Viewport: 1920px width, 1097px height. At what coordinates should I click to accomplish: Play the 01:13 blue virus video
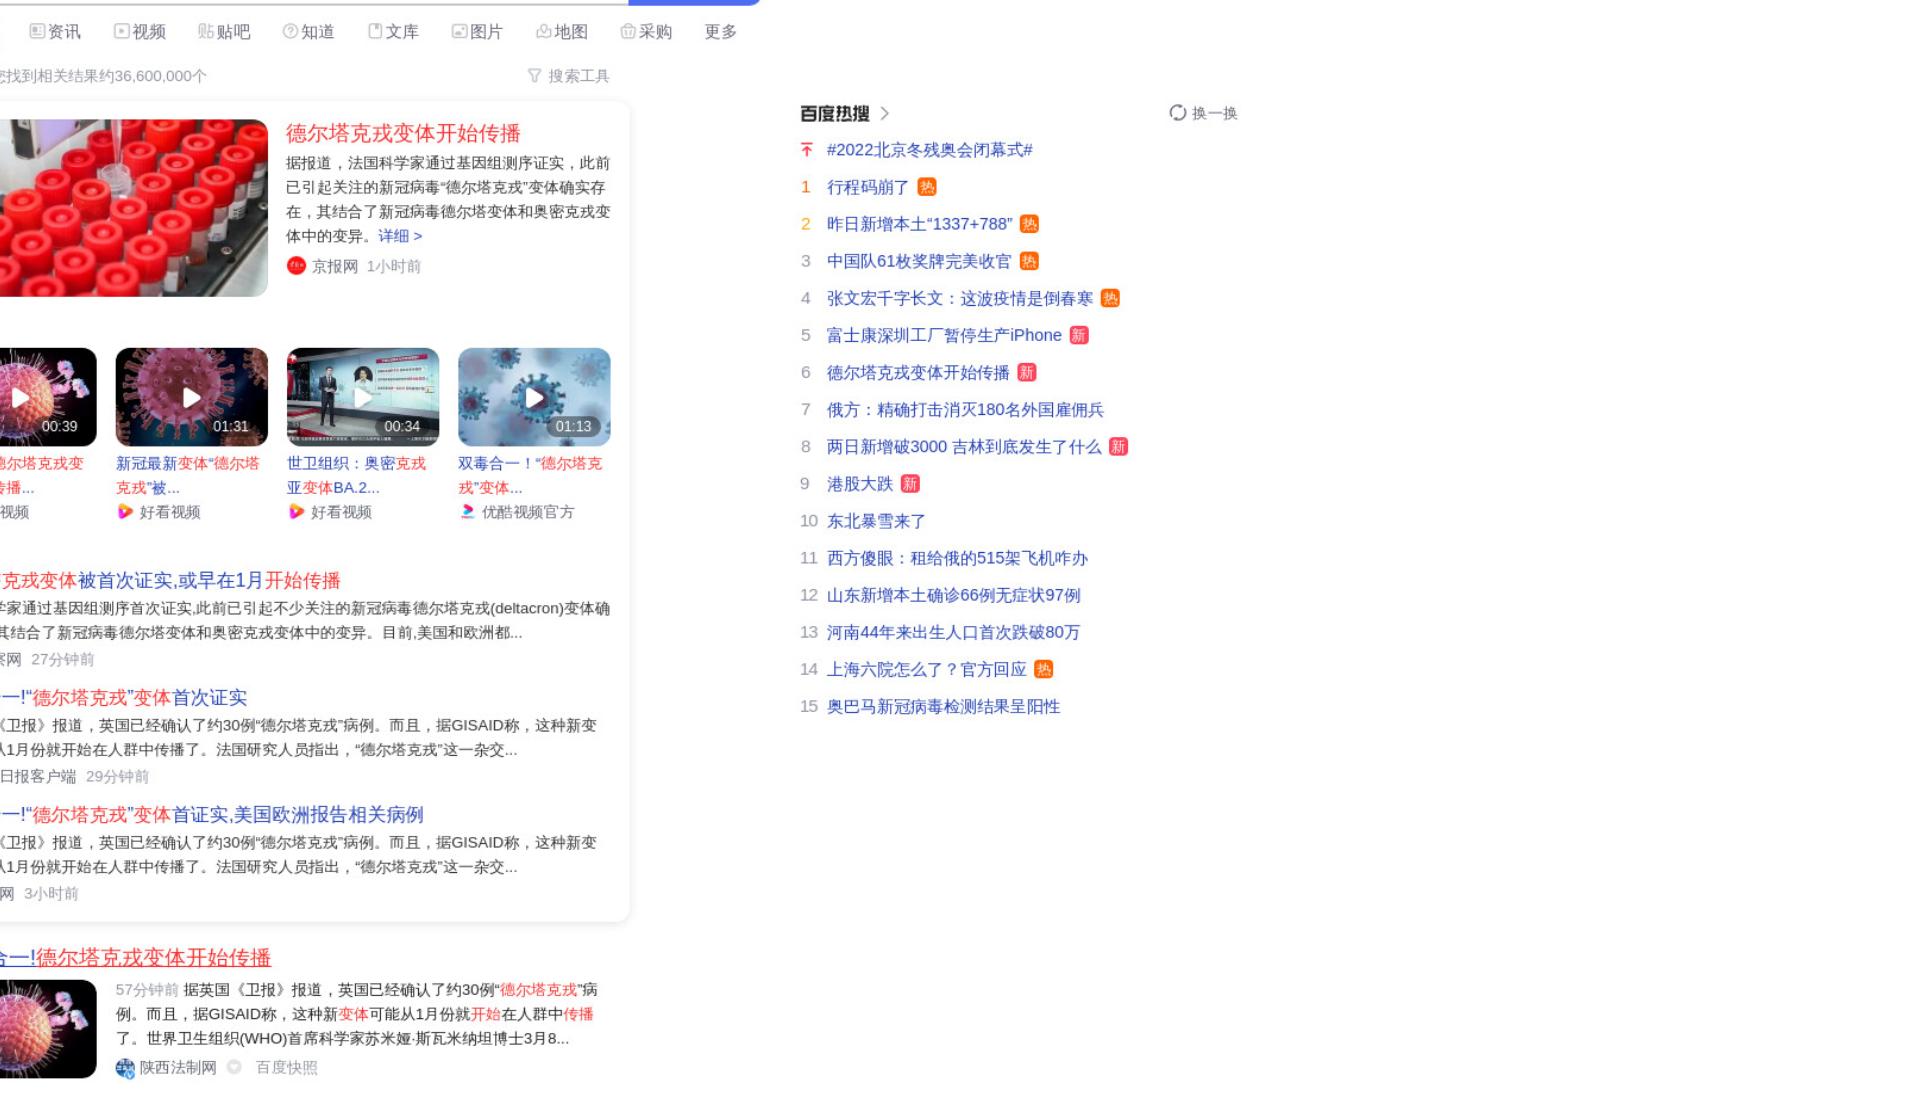pos(534,397)
